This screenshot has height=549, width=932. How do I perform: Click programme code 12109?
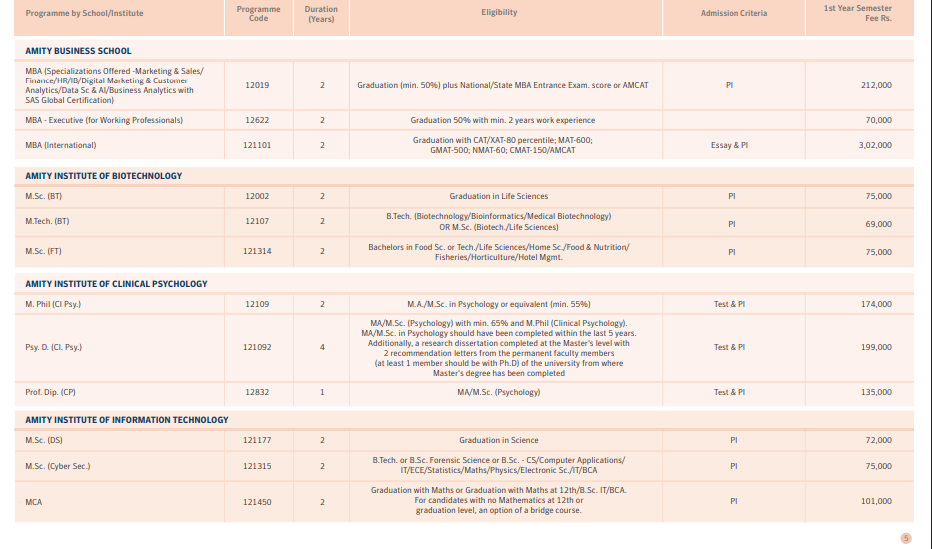(x=257, y=304)
